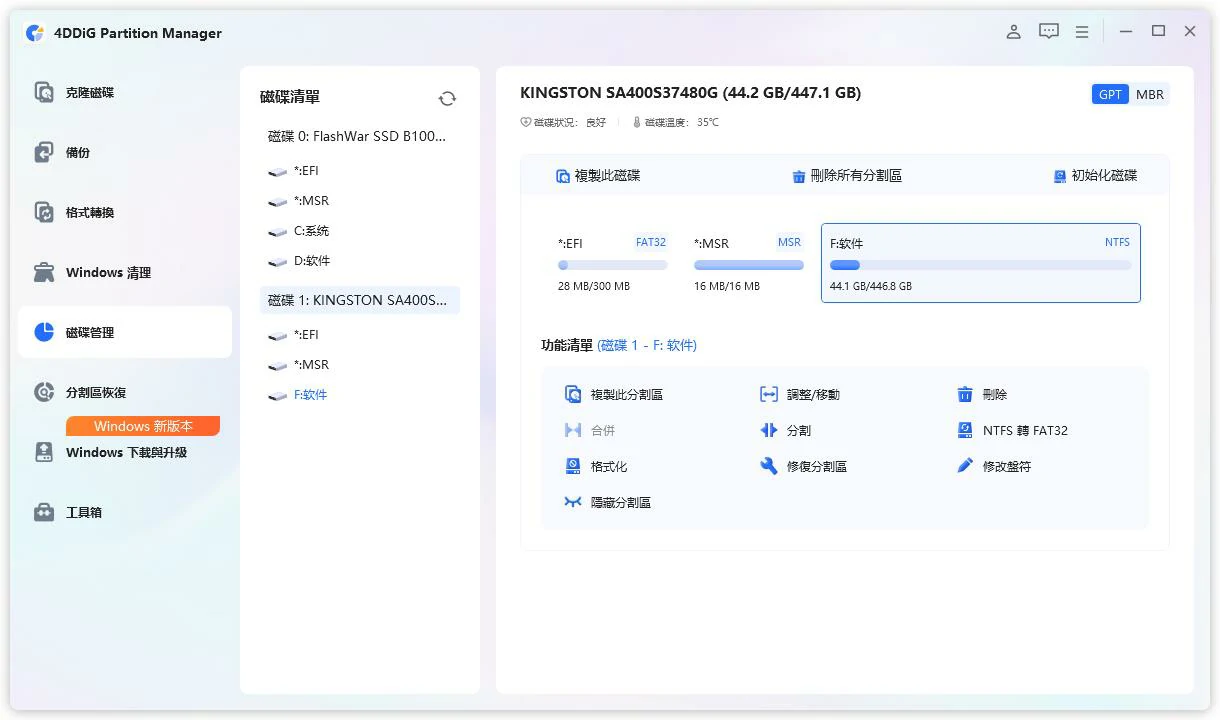Open the 分割區恢復 sidebar section

pyautogui.click(x=125, y=392)
